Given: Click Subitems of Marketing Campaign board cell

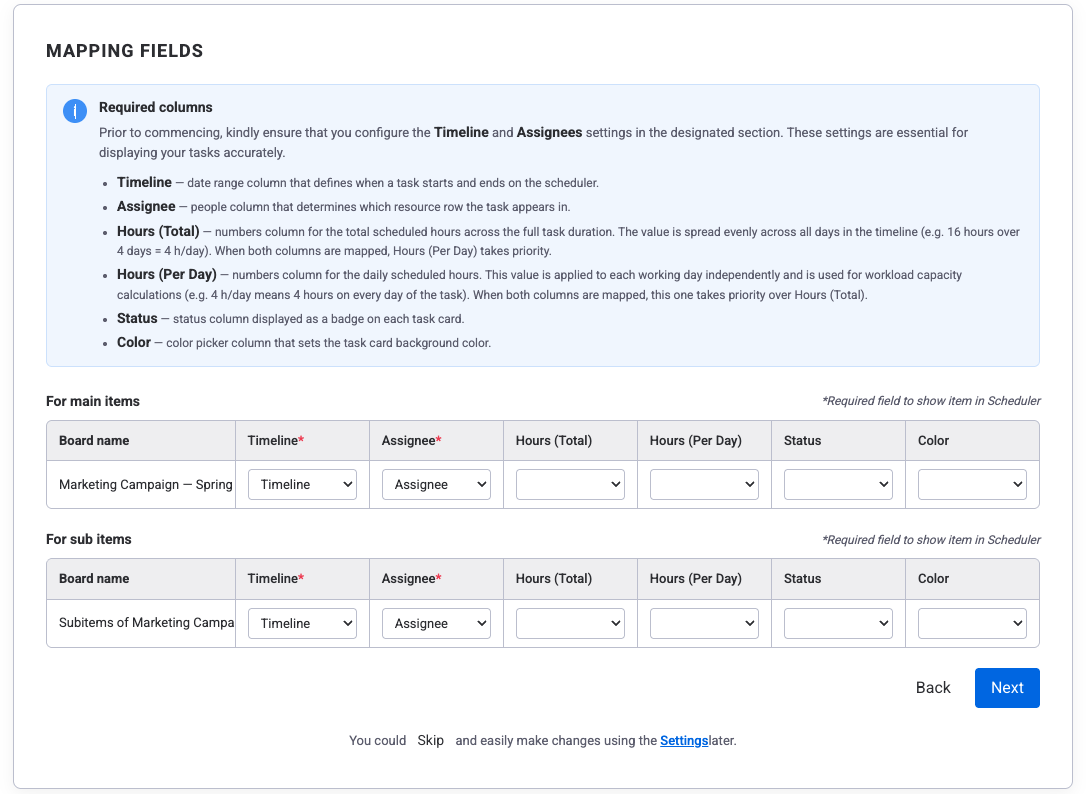Looking at the screenshot, I should 145,623.
